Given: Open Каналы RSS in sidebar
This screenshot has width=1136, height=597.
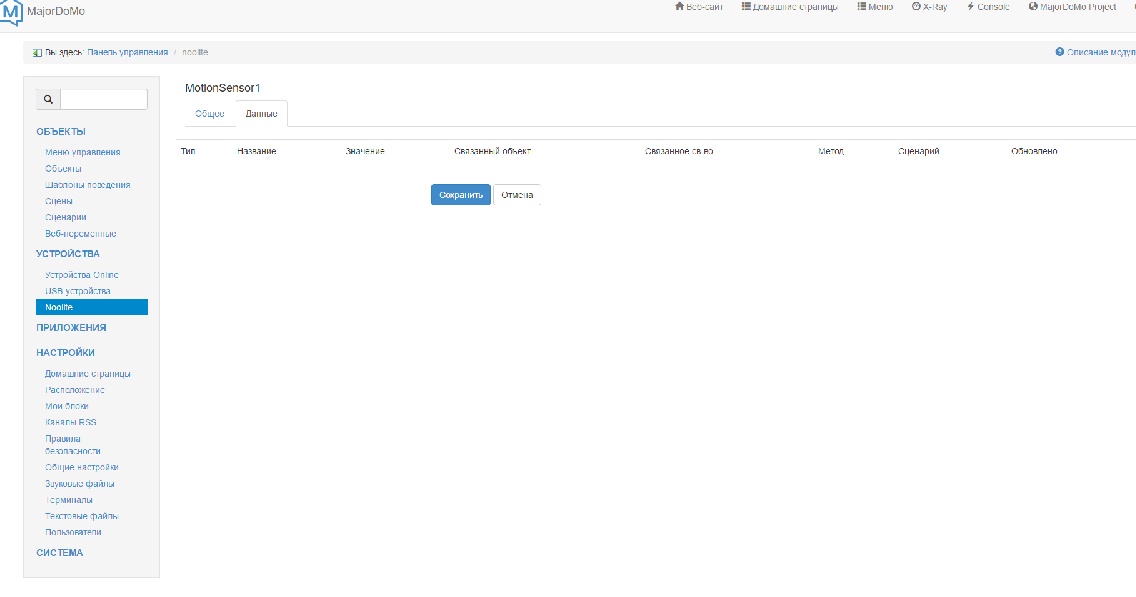Looking at the screenshot, I should point(70,422).
